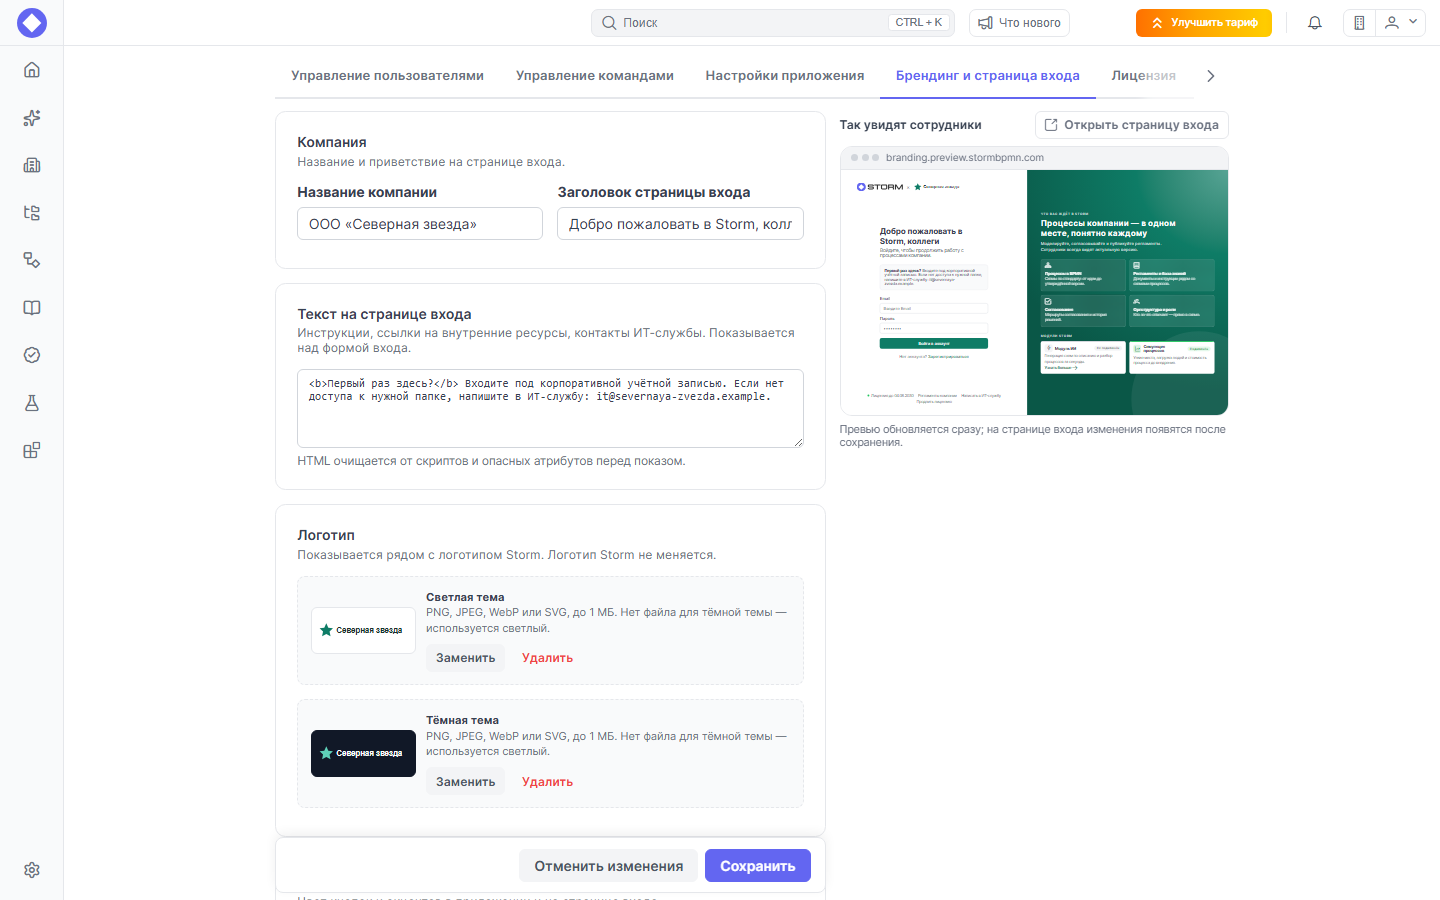
Task: Open the hierarchy tree icon in sidebar
Action: pos(32,213)
